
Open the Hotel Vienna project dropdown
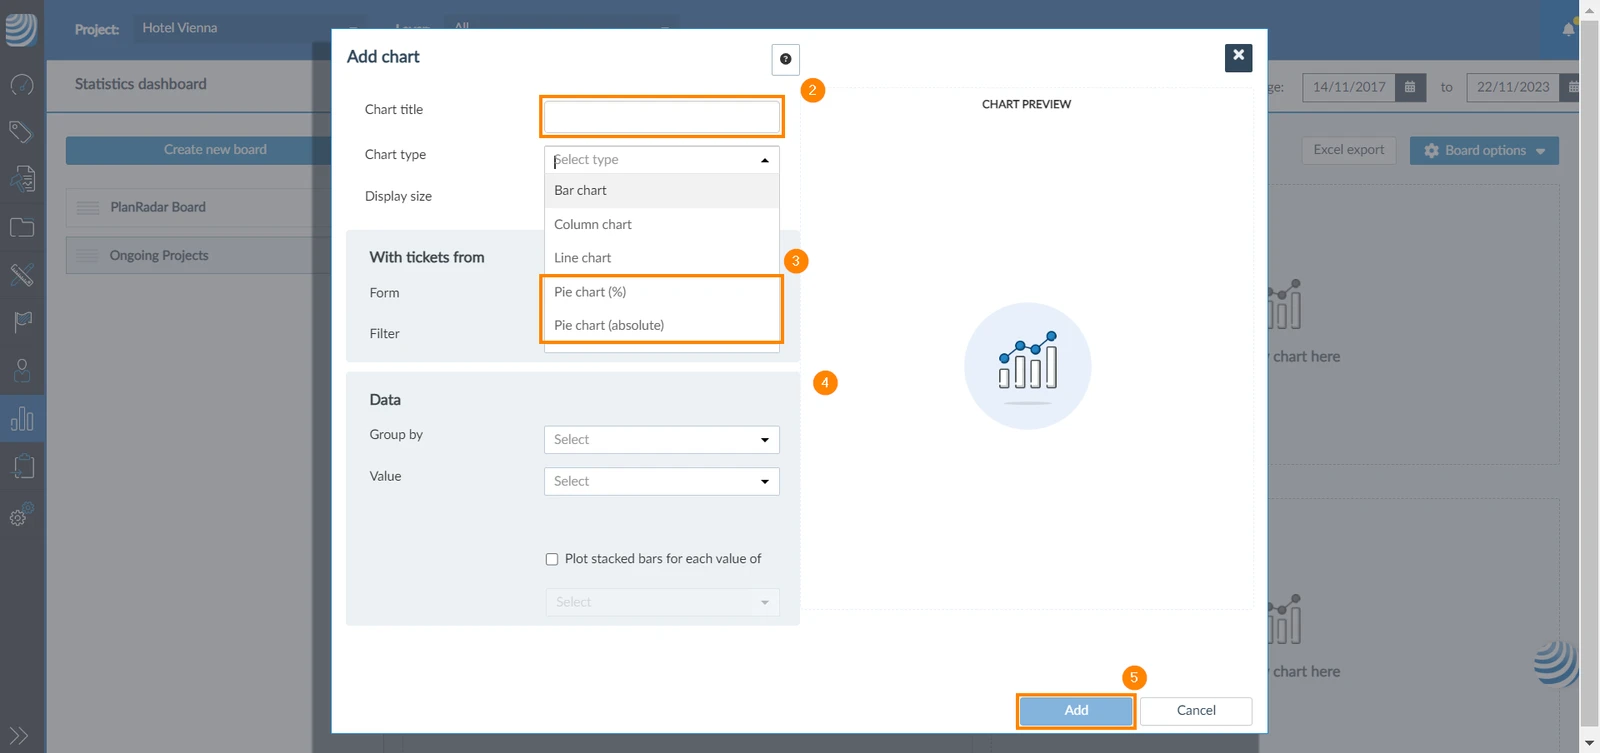[x=248, y=28]
